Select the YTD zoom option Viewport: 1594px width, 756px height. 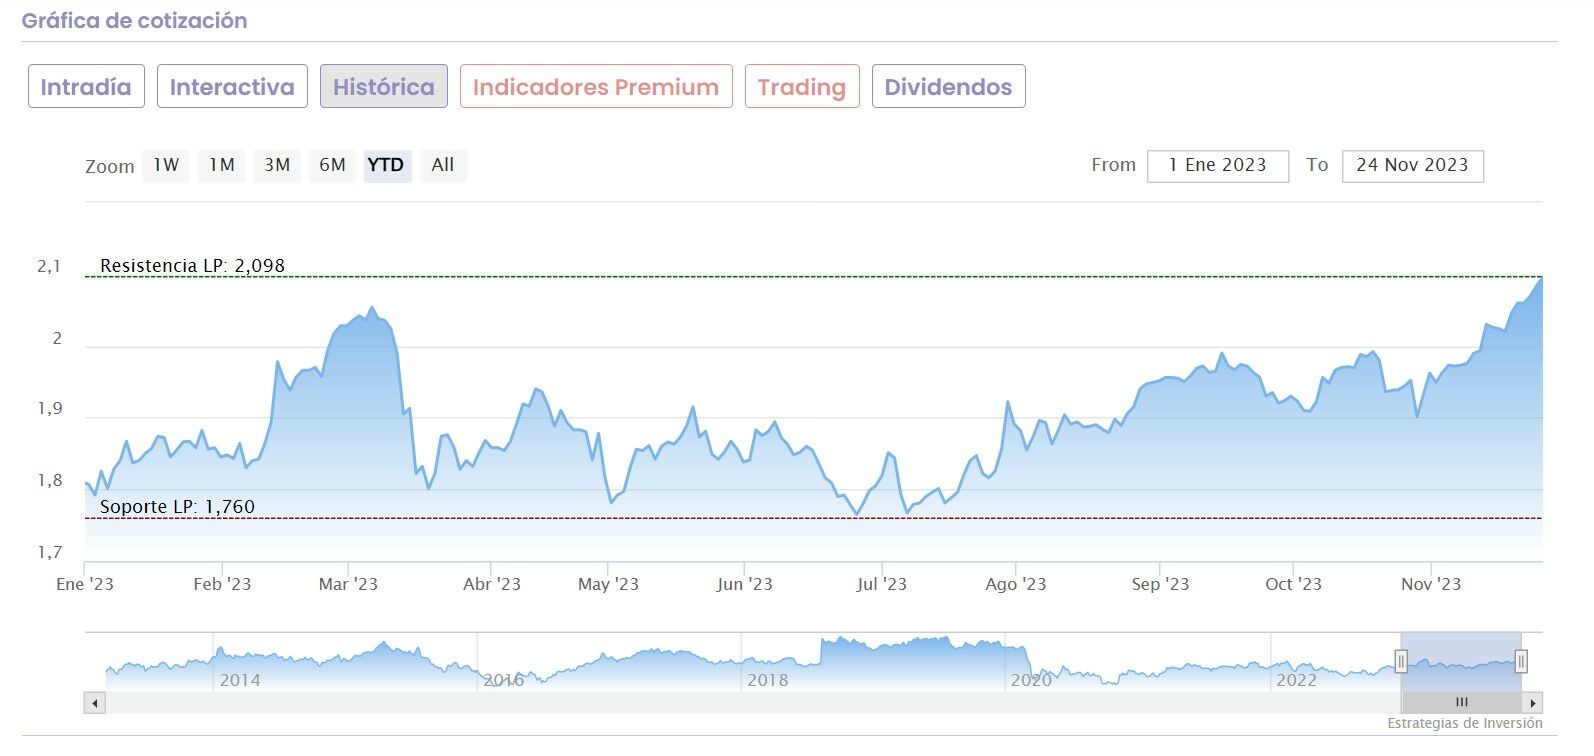[386, 165]
